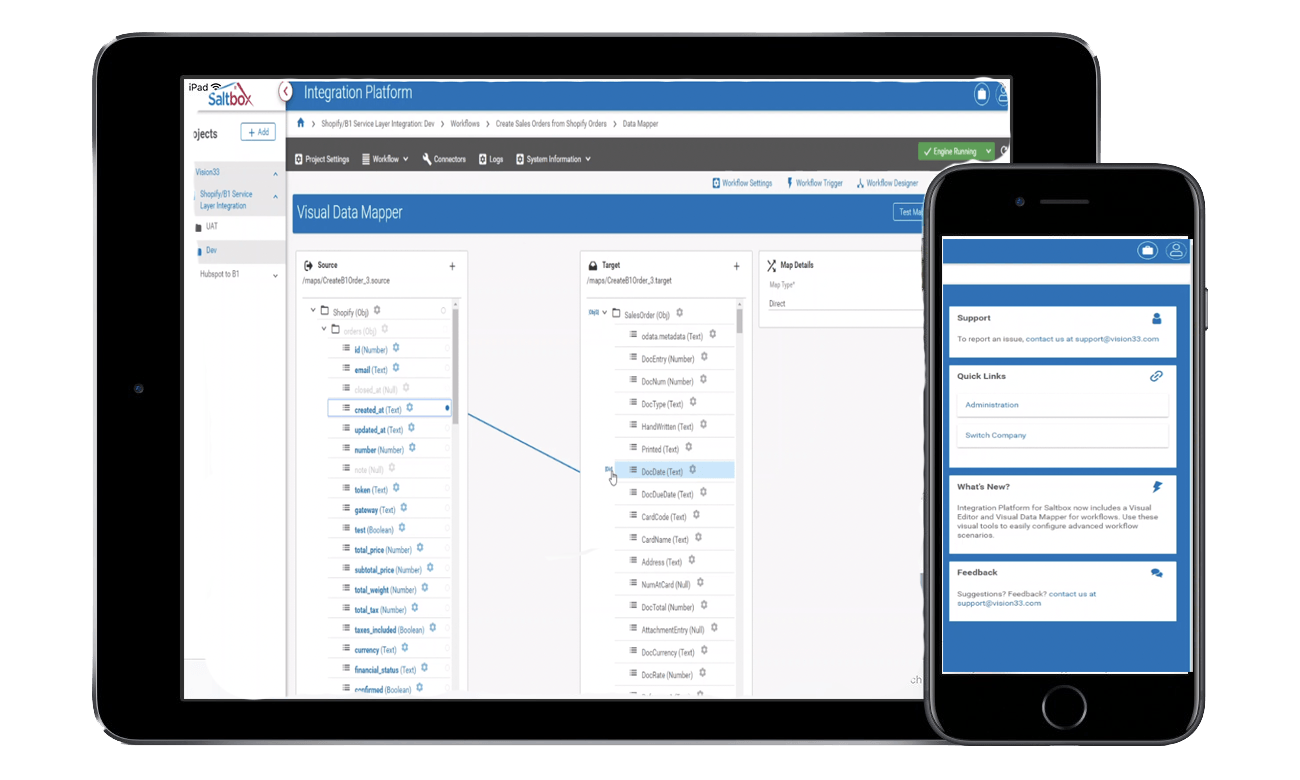1300x780 pixels.
Task: Click the person icon in the Support card
Action: [x=1157, y=319]
